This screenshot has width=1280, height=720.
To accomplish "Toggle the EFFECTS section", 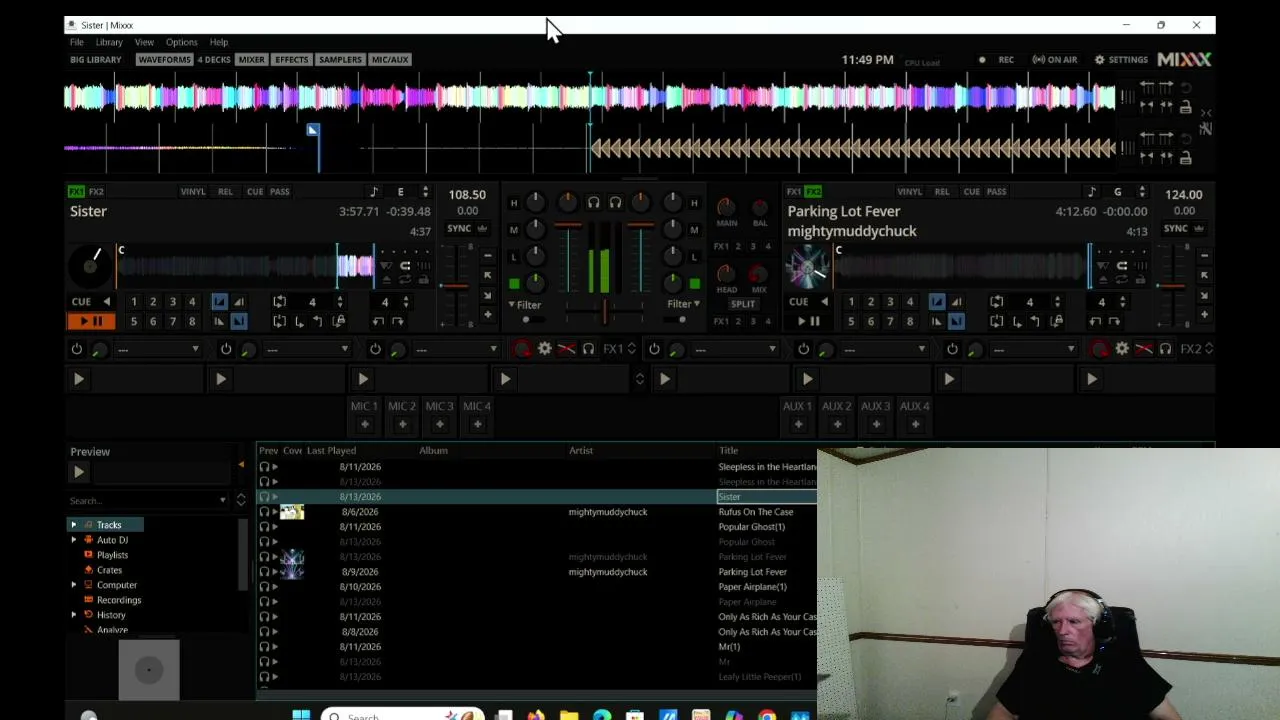I will coord(292,60).
